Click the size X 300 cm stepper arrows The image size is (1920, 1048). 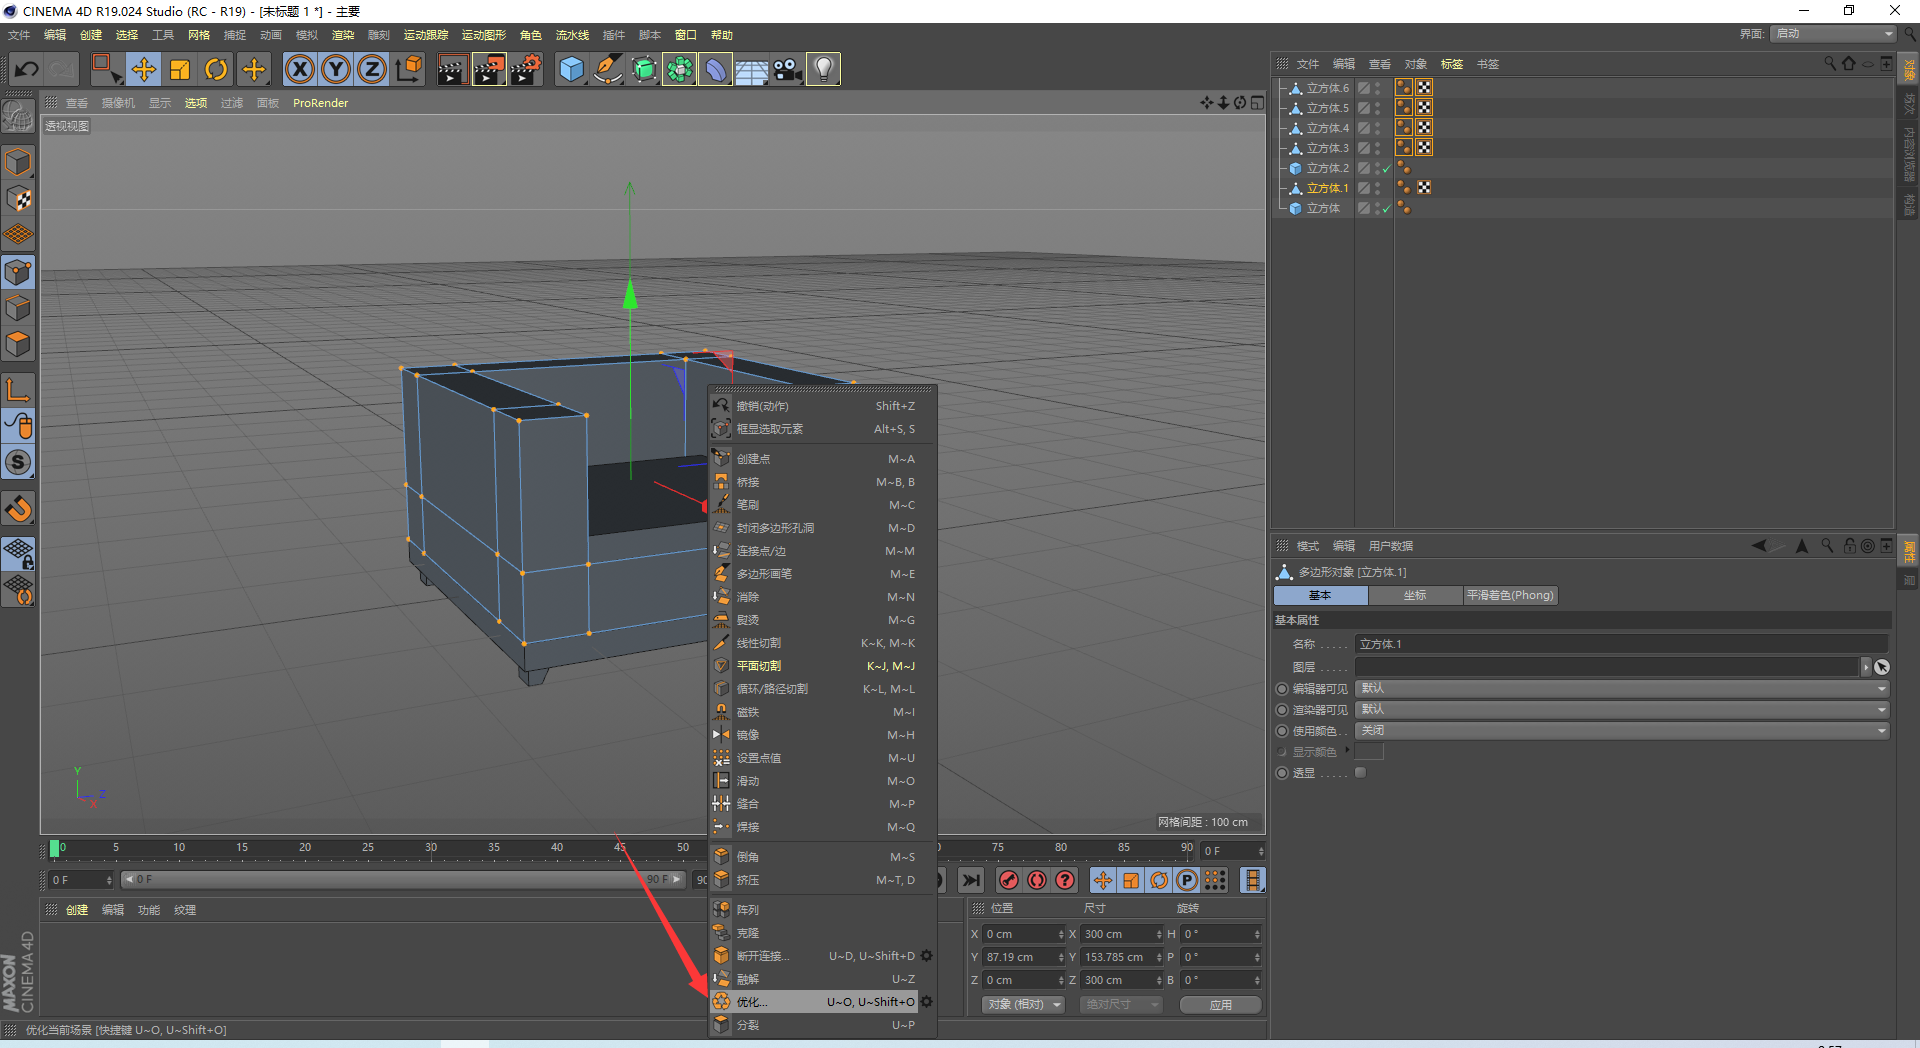tap(1158, 934)
